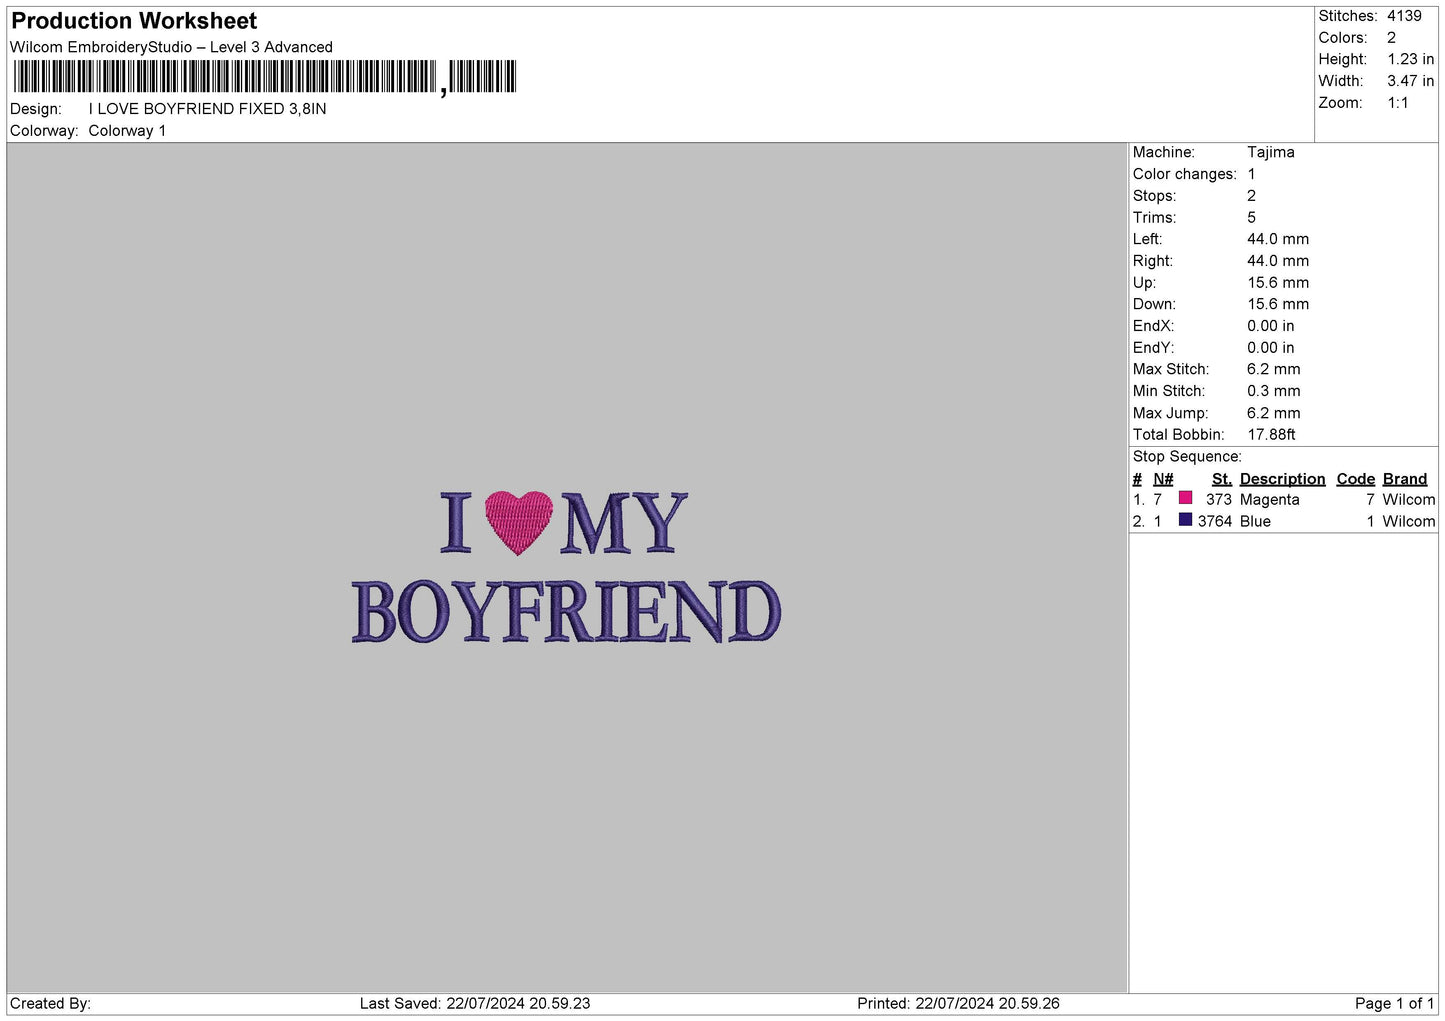Click the Production Worksheet title
Image resolution: width=1445 pixels, height=1021 pixels.
pos(134,21)
